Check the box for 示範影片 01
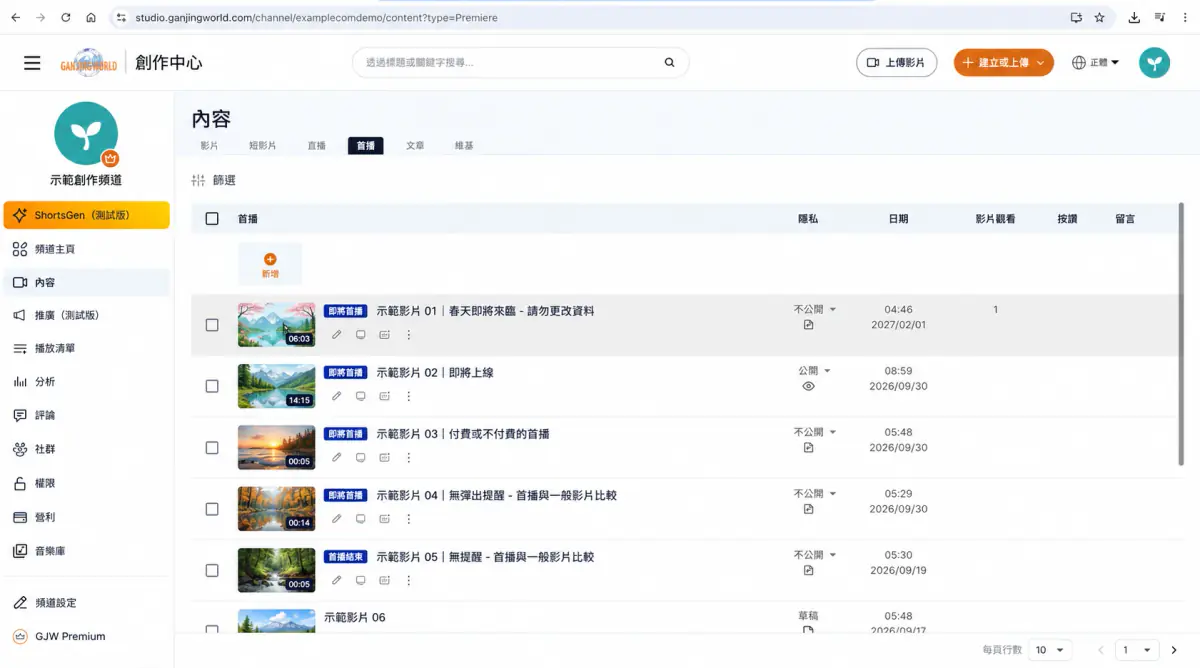1200x668 pixels. point(212,325)
